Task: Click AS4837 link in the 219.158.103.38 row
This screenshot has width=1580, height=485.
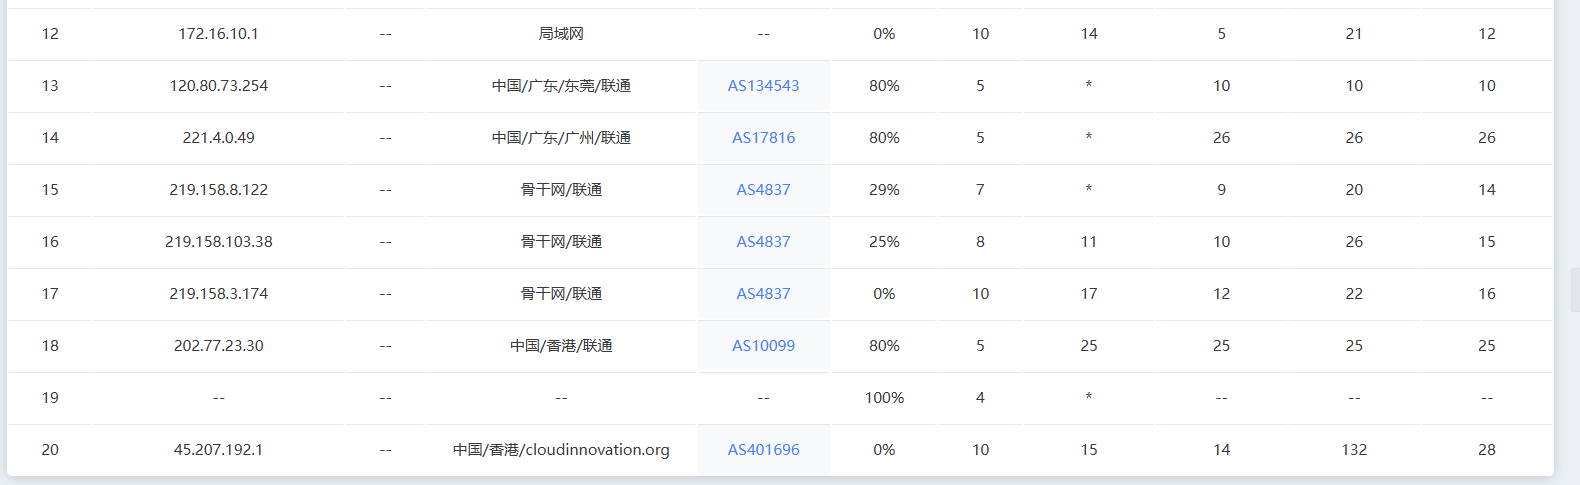Action: [x=763, y=242]
